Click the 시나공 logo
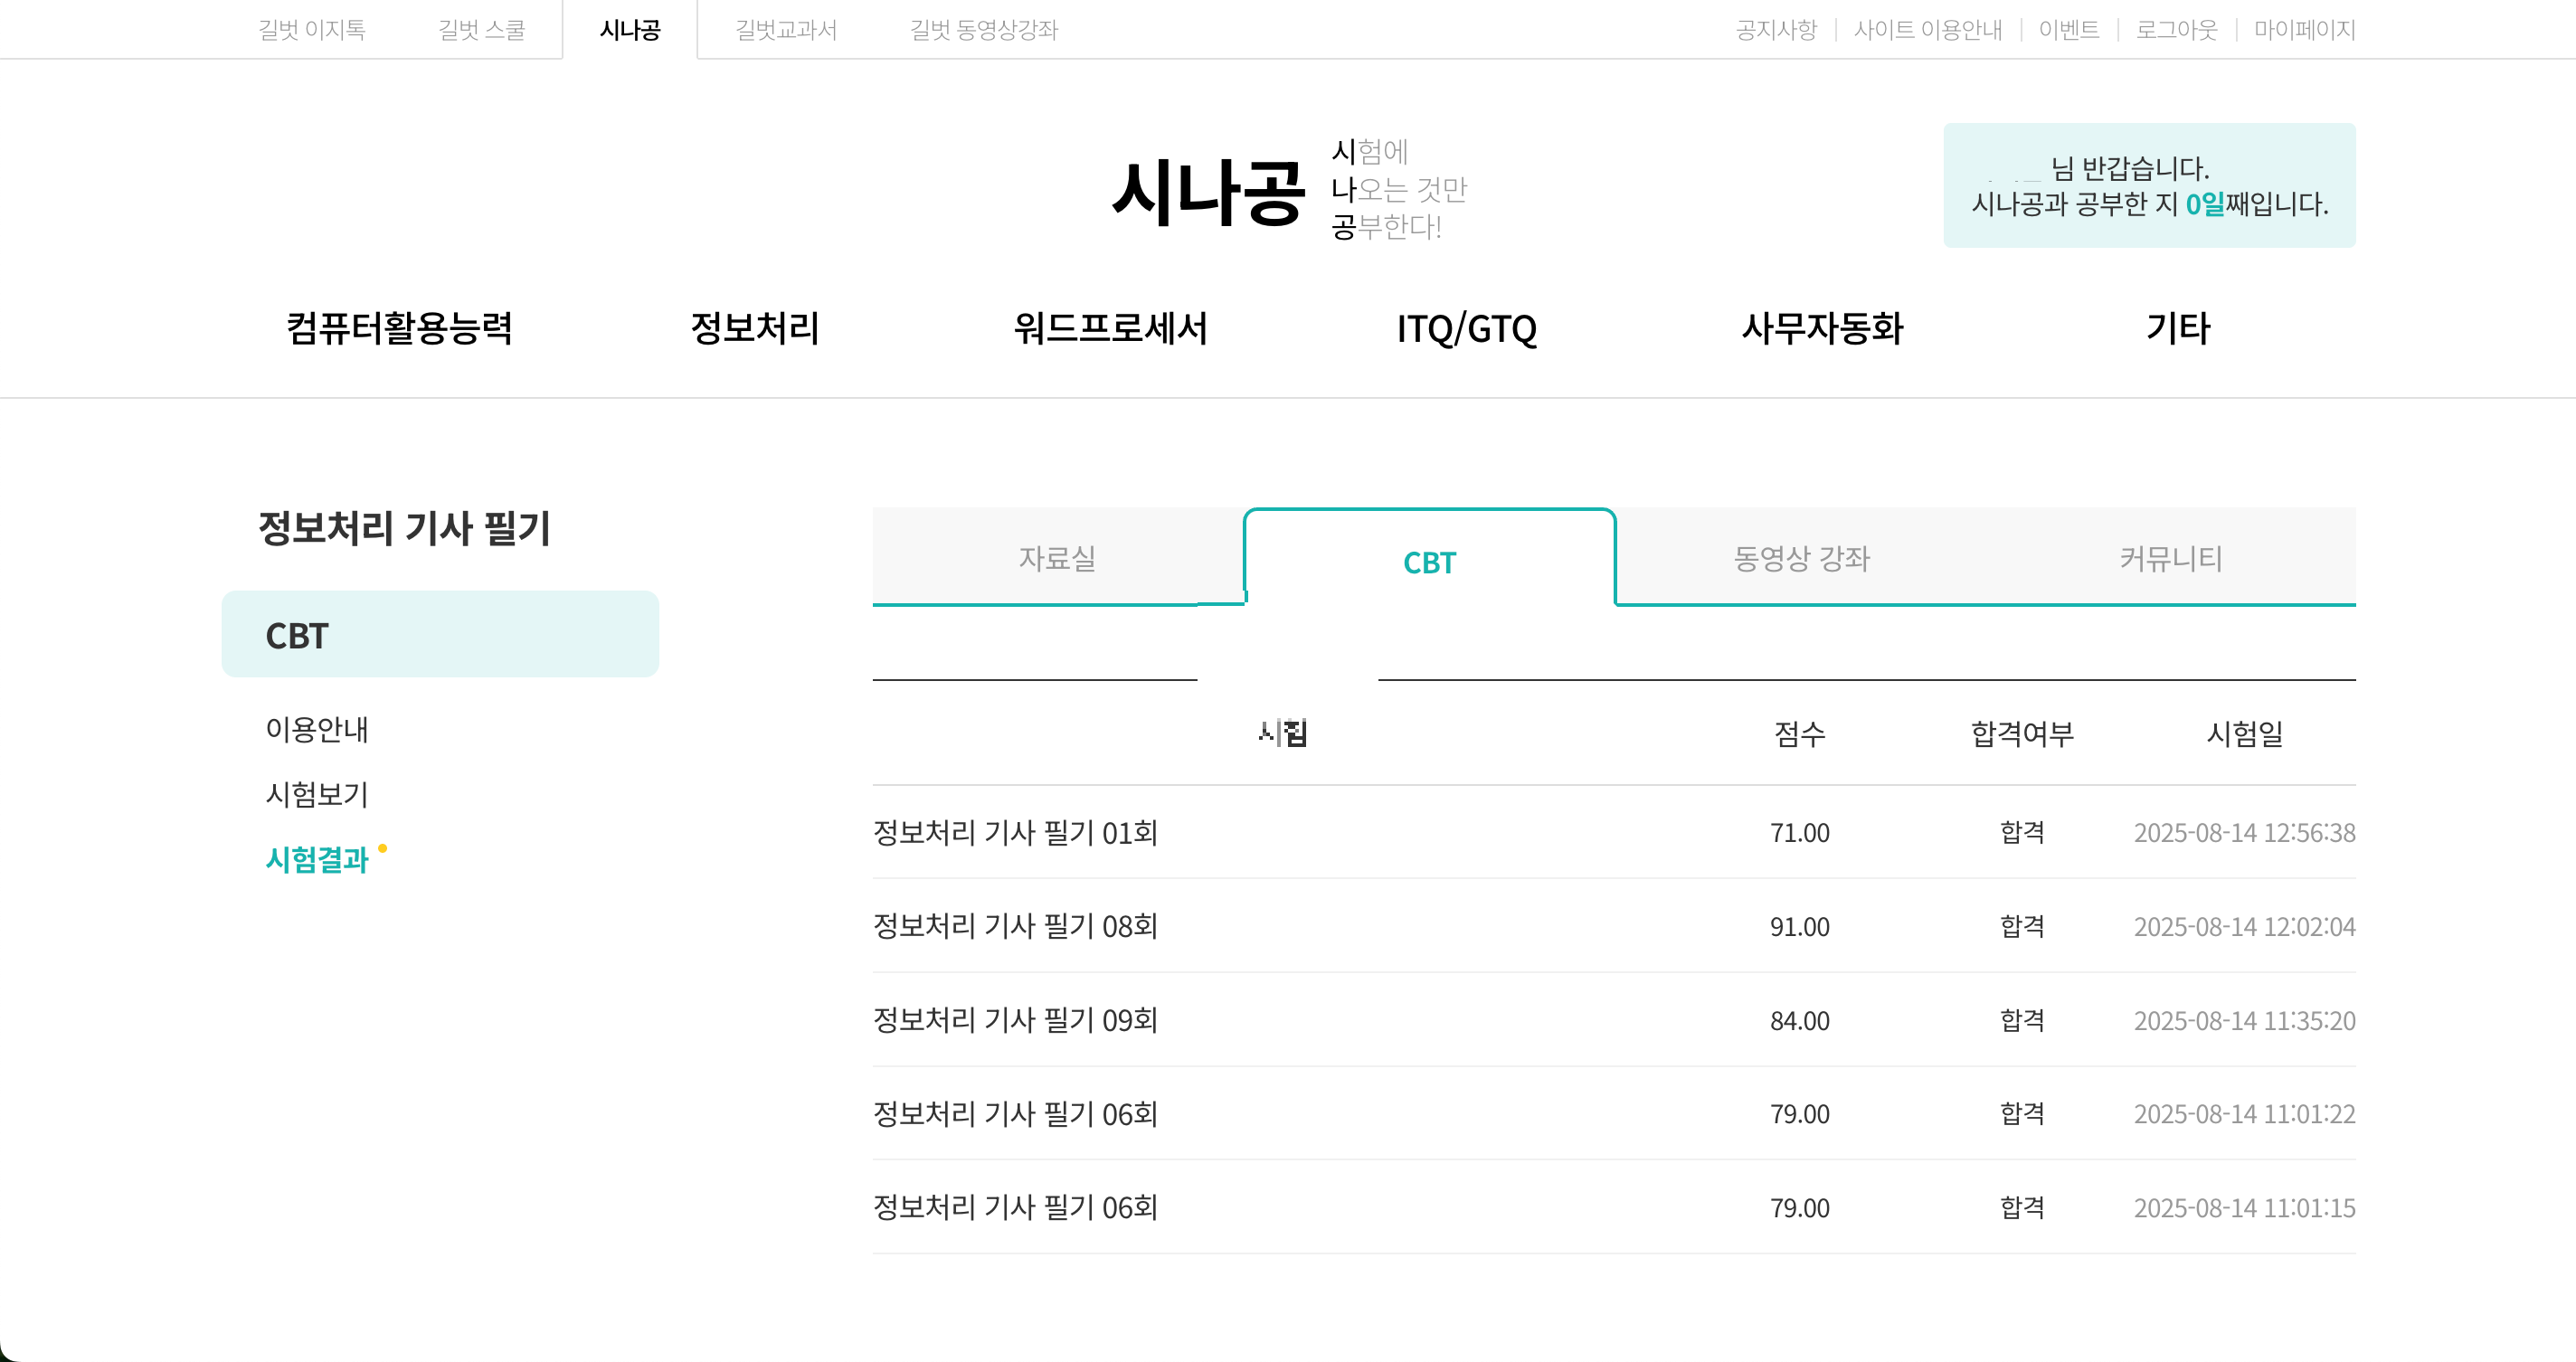Image resolution: width=2576 pixels, height=1362 pixels. tap(1208, 191)
